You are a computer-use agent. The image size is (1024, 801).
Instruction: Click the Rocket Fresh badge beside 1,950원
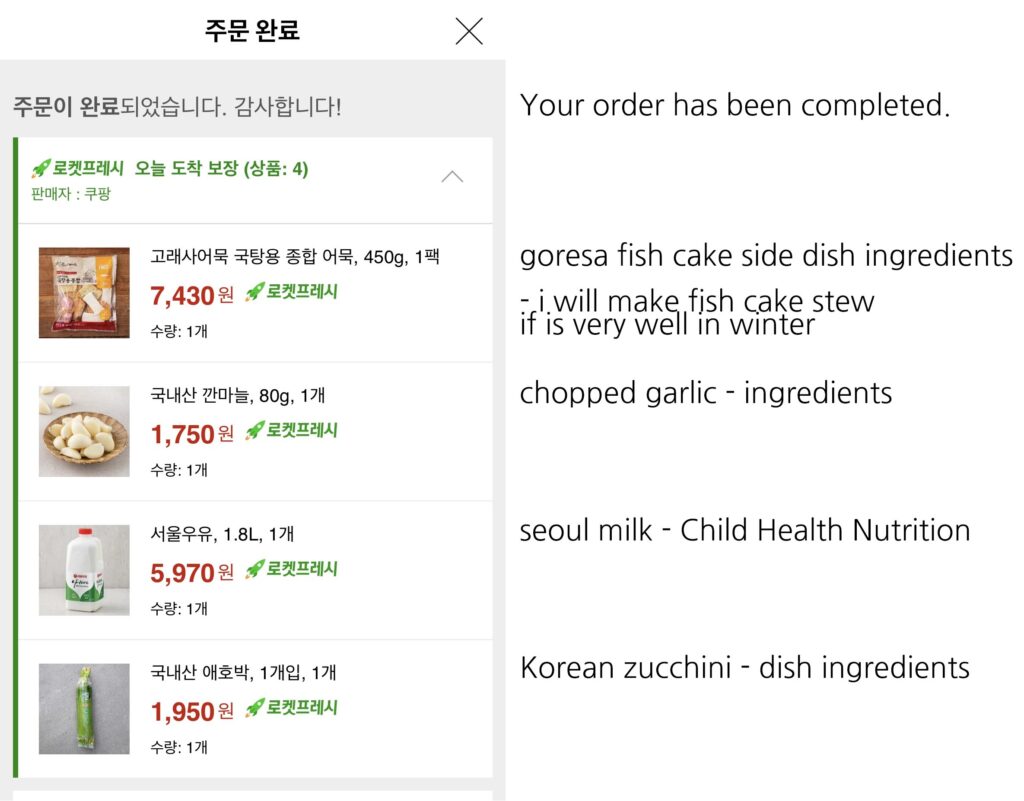tap(291, 708)
